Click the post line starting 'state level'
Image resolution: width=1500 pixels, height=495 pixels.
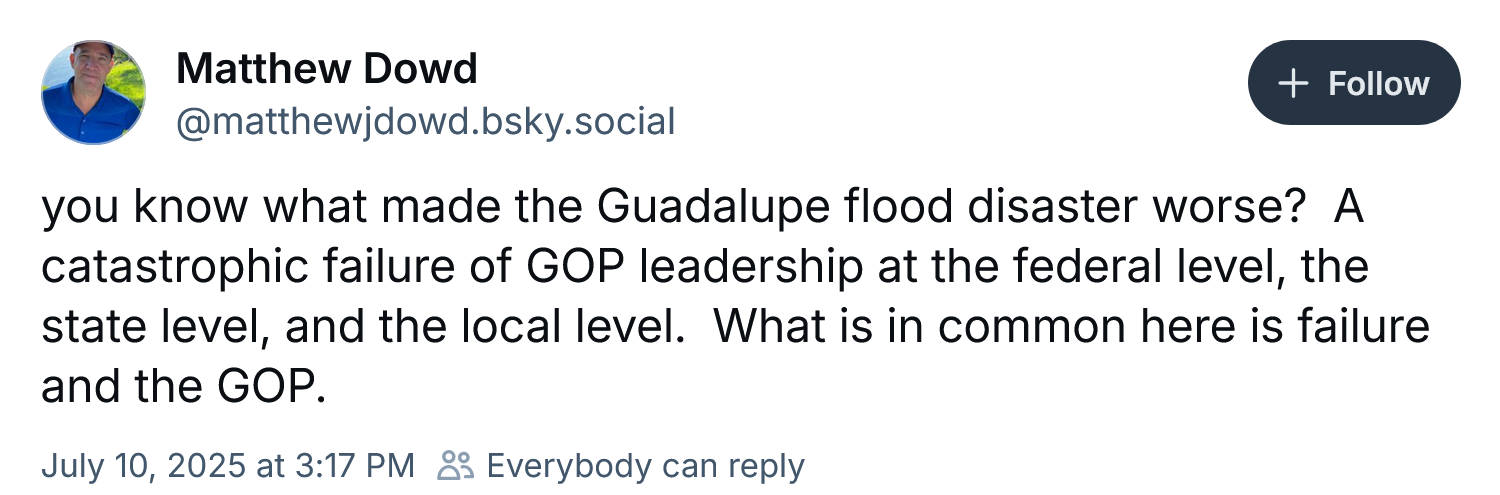point(735,327)
